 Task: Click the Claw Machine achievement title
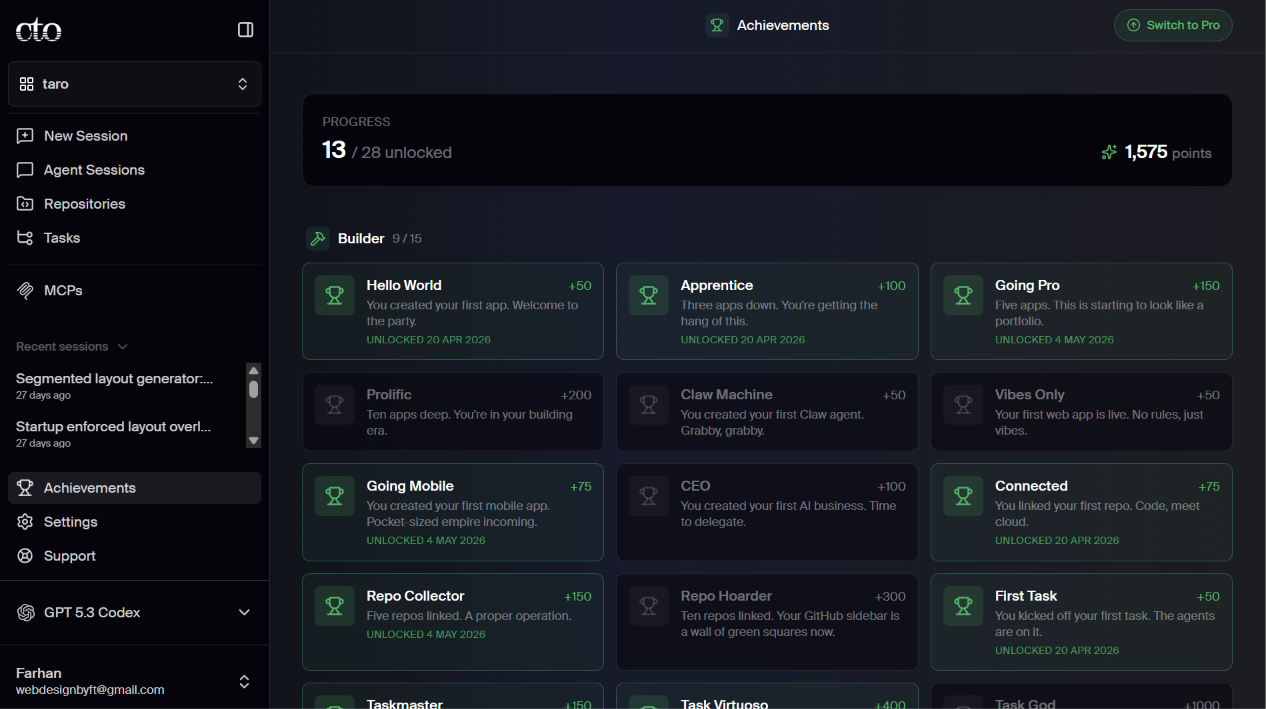[727, 394]
